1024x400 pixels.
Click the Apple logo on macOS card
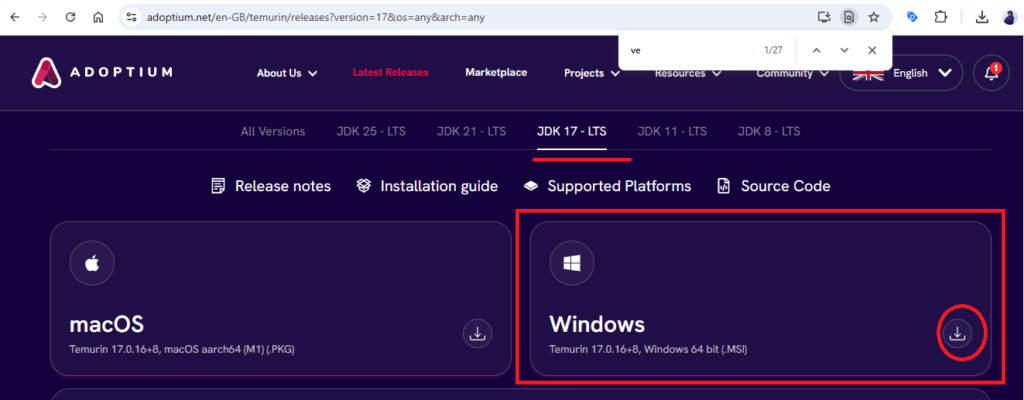click(92, 263)
